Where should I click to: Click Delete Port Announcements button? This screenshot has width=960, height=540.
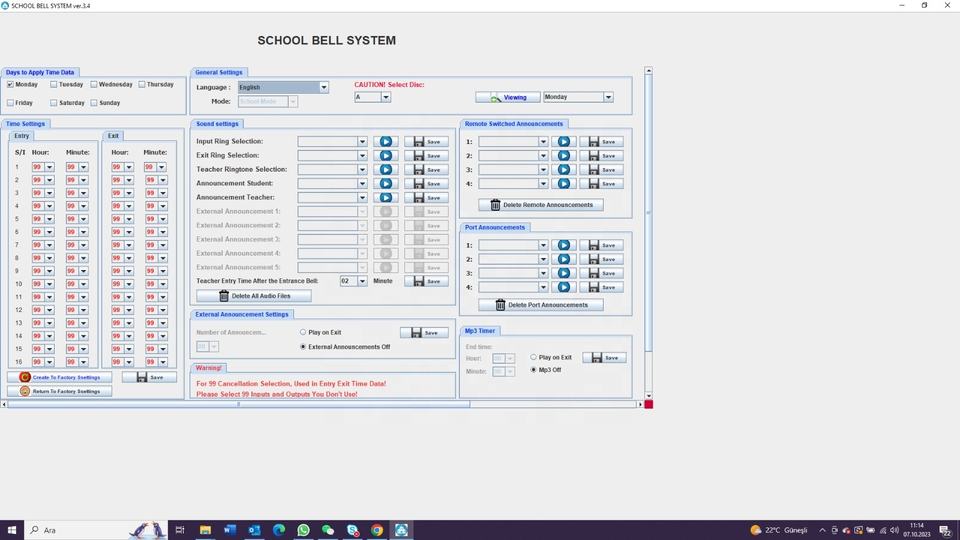click(541, 305)
